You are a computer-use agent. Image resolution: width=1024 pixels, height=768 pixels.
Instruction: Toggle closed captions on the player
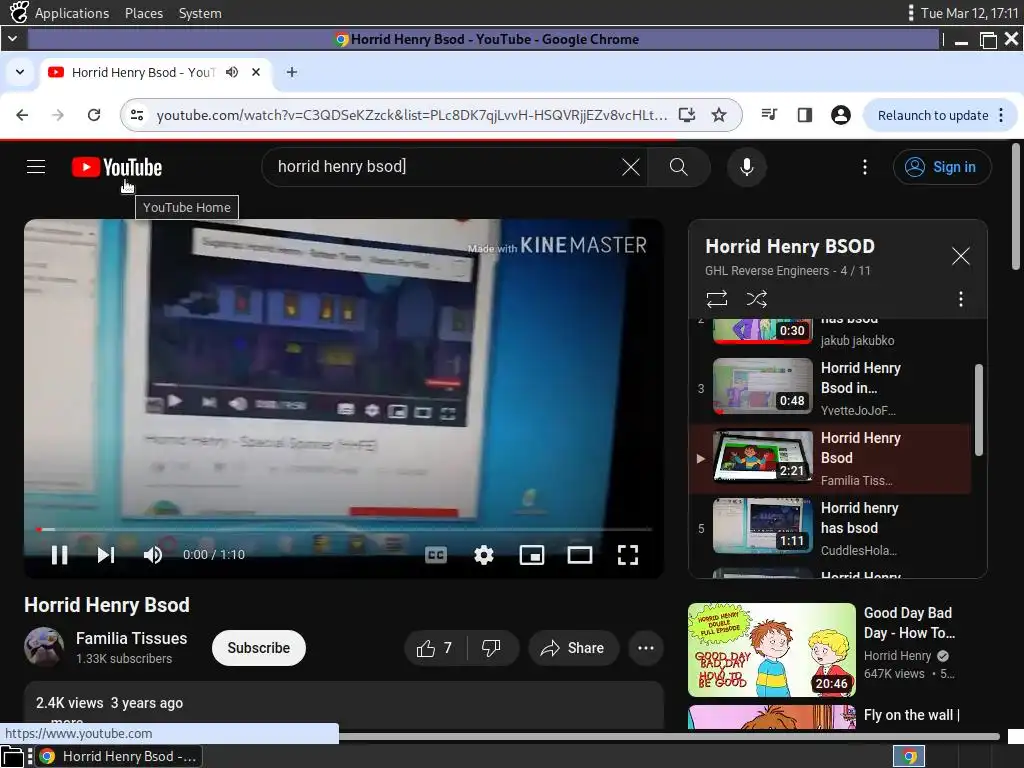[436, 554]
